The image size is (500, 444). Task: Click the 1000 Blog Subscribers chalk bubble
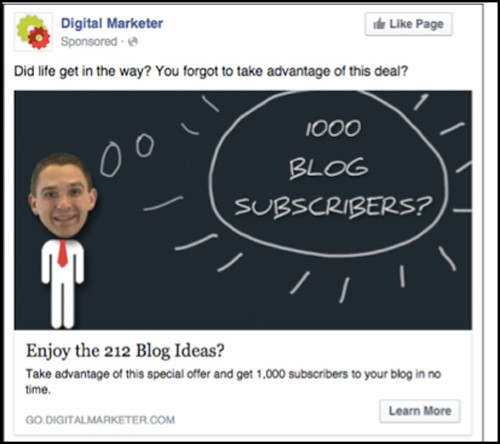329,173
